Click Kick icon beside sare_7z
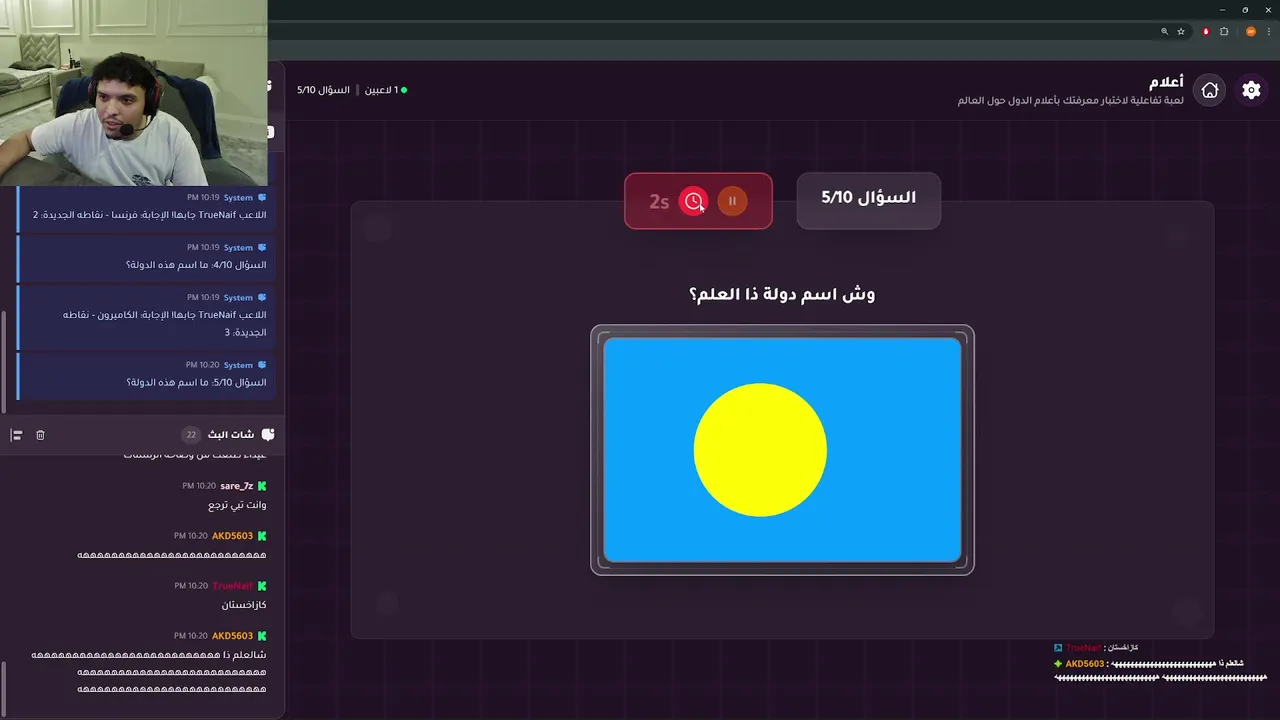Image resolution: width=1280 pixels, height=720 pixels. [x=262, y=486]
